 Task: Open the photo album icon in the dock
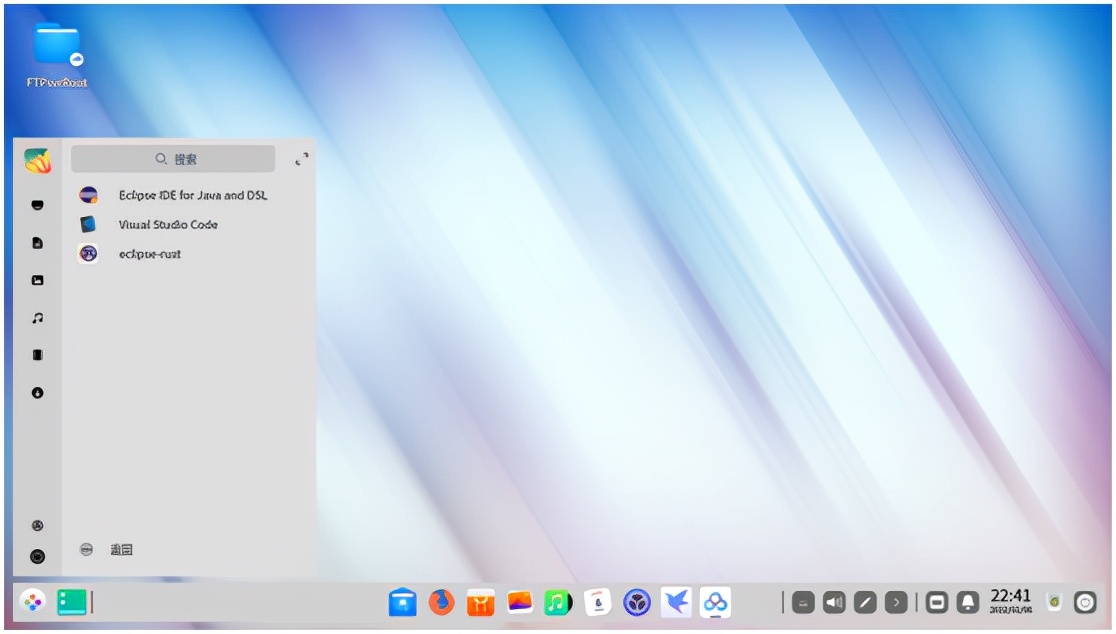[x=519, y=602]
